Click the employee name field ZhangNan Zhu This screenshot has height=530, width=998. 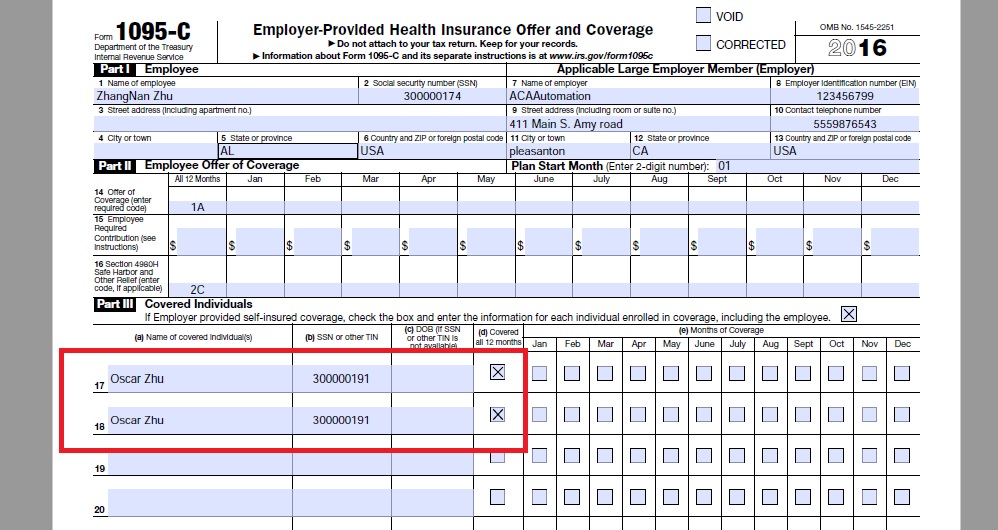pyautogui.click(x=226, y=96)
